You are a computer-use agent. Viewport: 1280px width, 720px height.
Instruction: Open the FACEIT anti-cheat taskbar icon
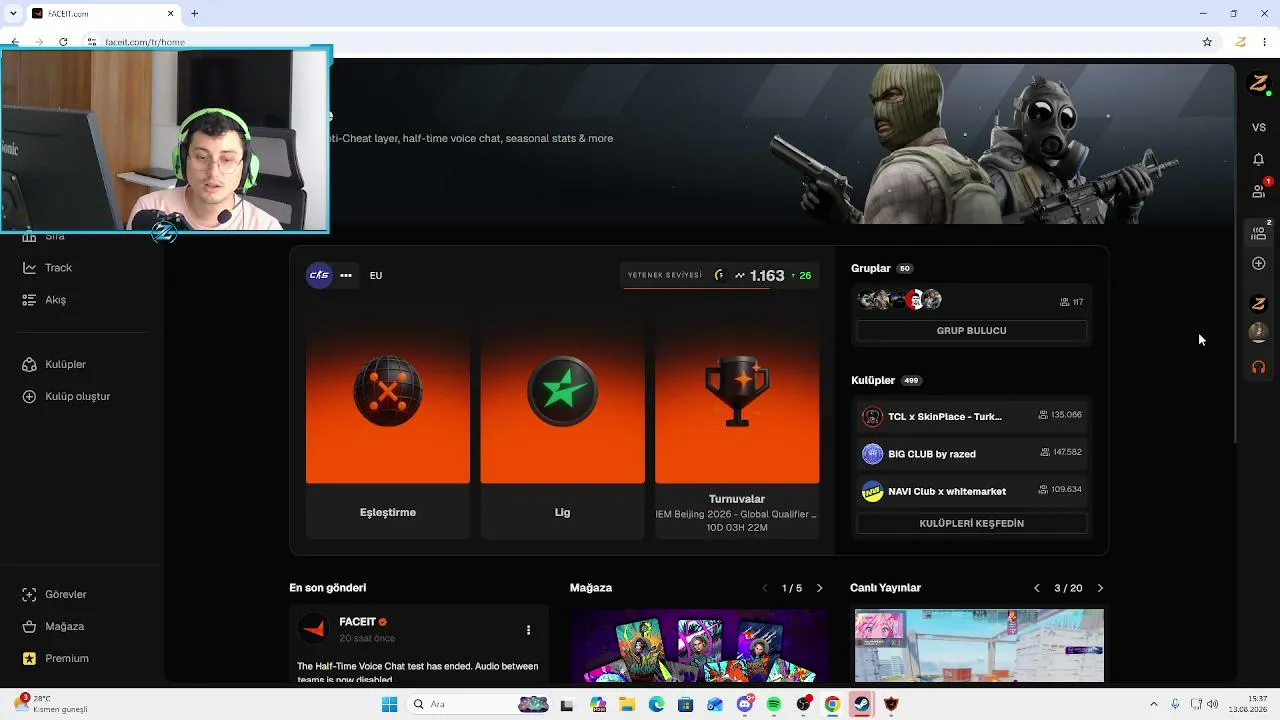click(x=891, y=705)
